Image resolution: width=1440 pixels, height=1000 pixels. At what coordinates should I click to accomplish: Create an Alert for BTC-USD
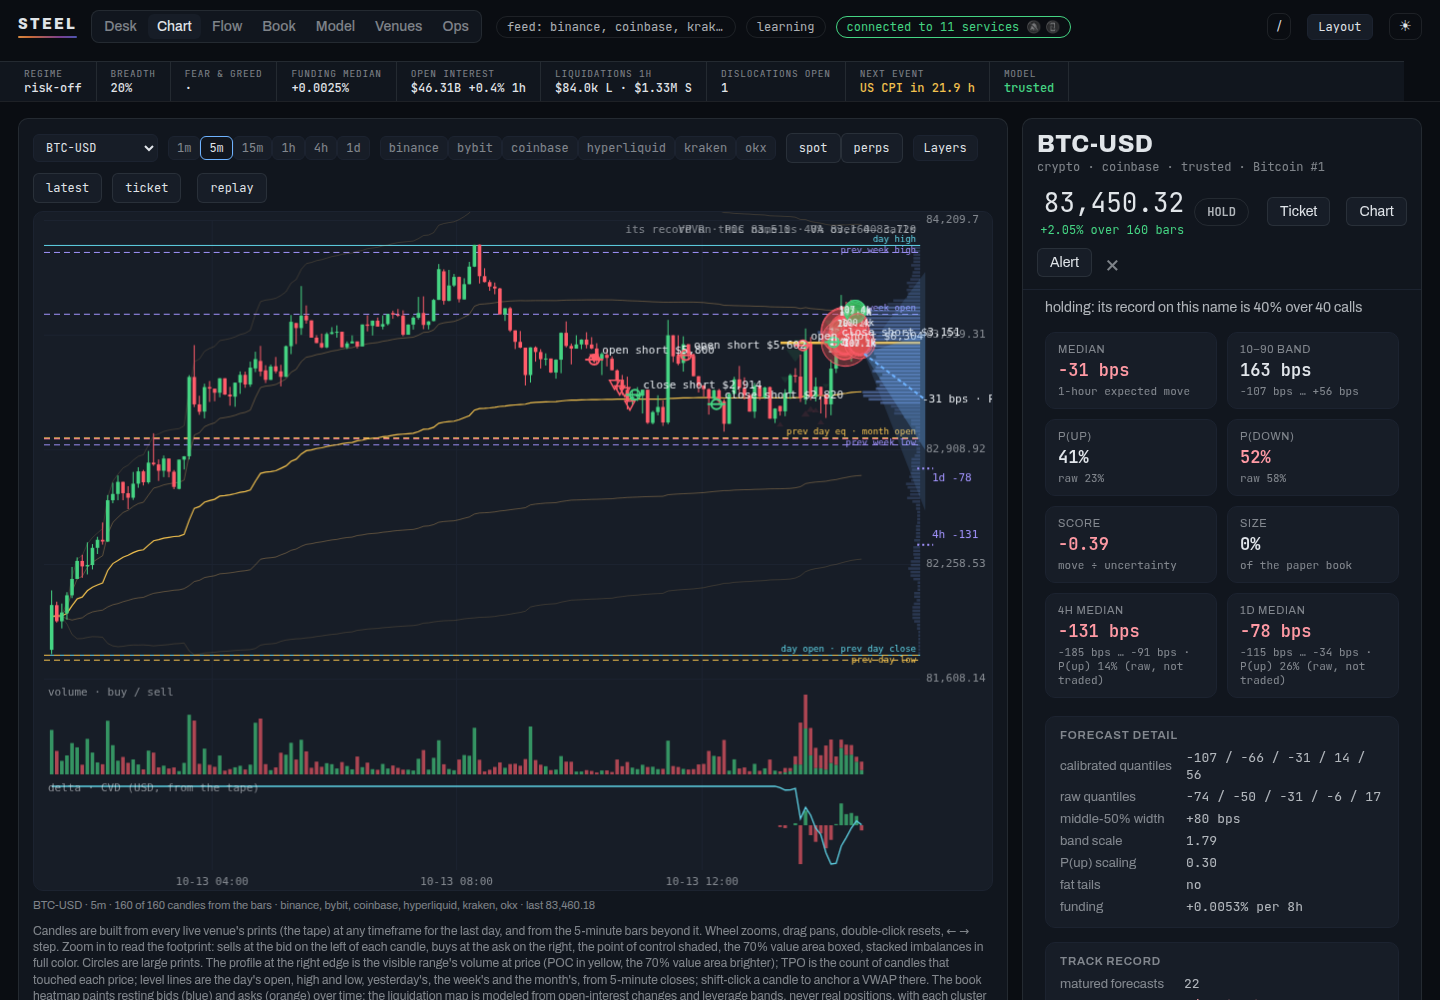1064,262
